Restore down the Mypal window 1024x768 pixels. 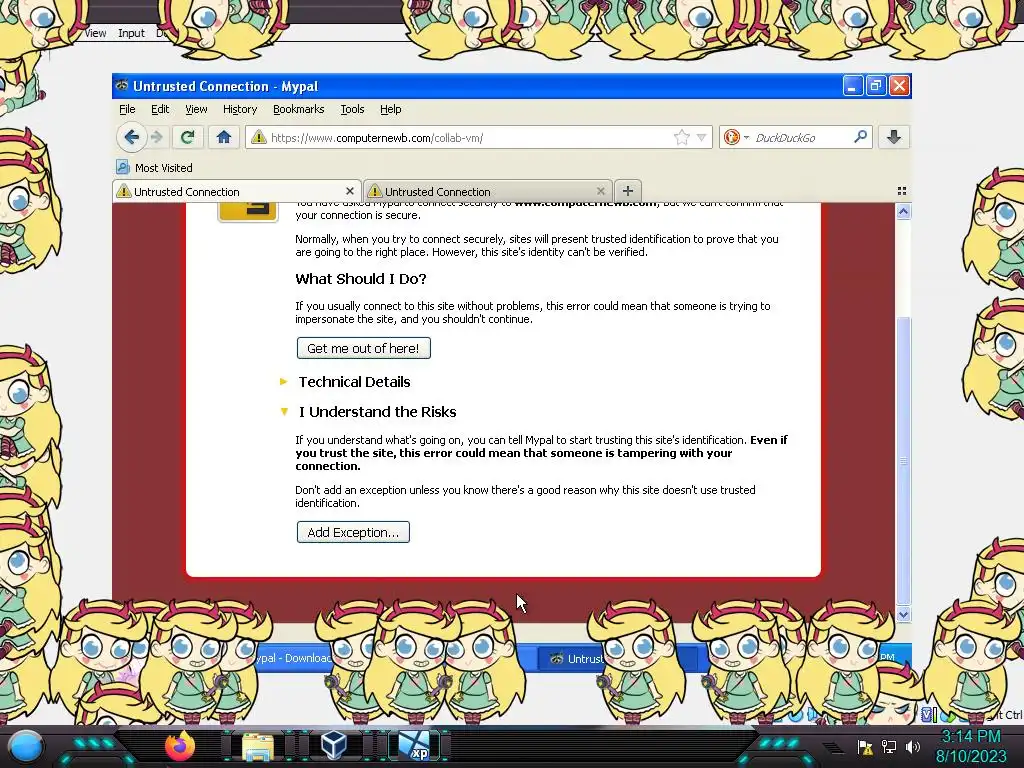(x=876, y=86)
